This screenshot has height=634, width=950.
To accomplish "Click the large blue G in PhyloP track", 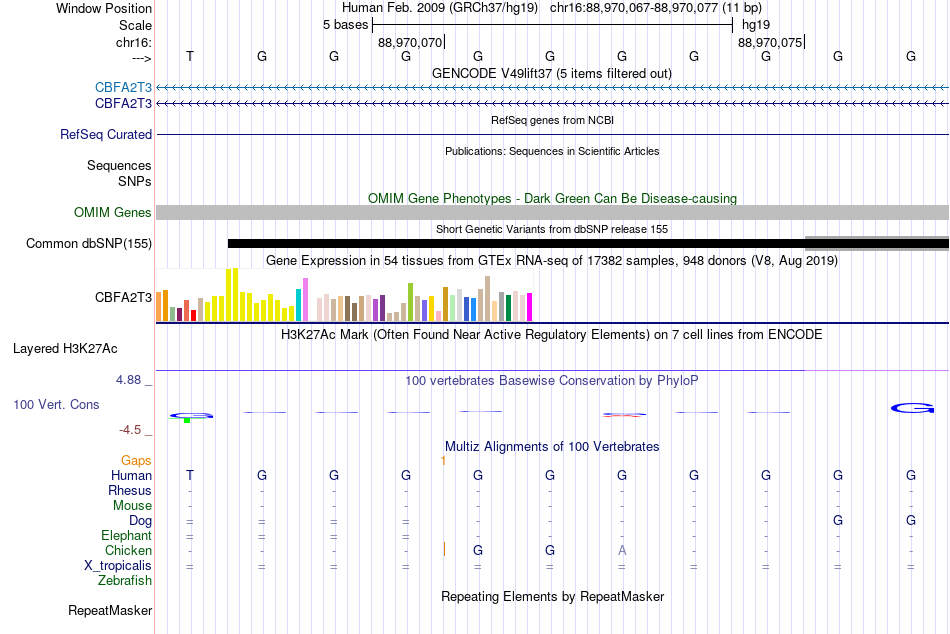I will [x=912, y=409].
